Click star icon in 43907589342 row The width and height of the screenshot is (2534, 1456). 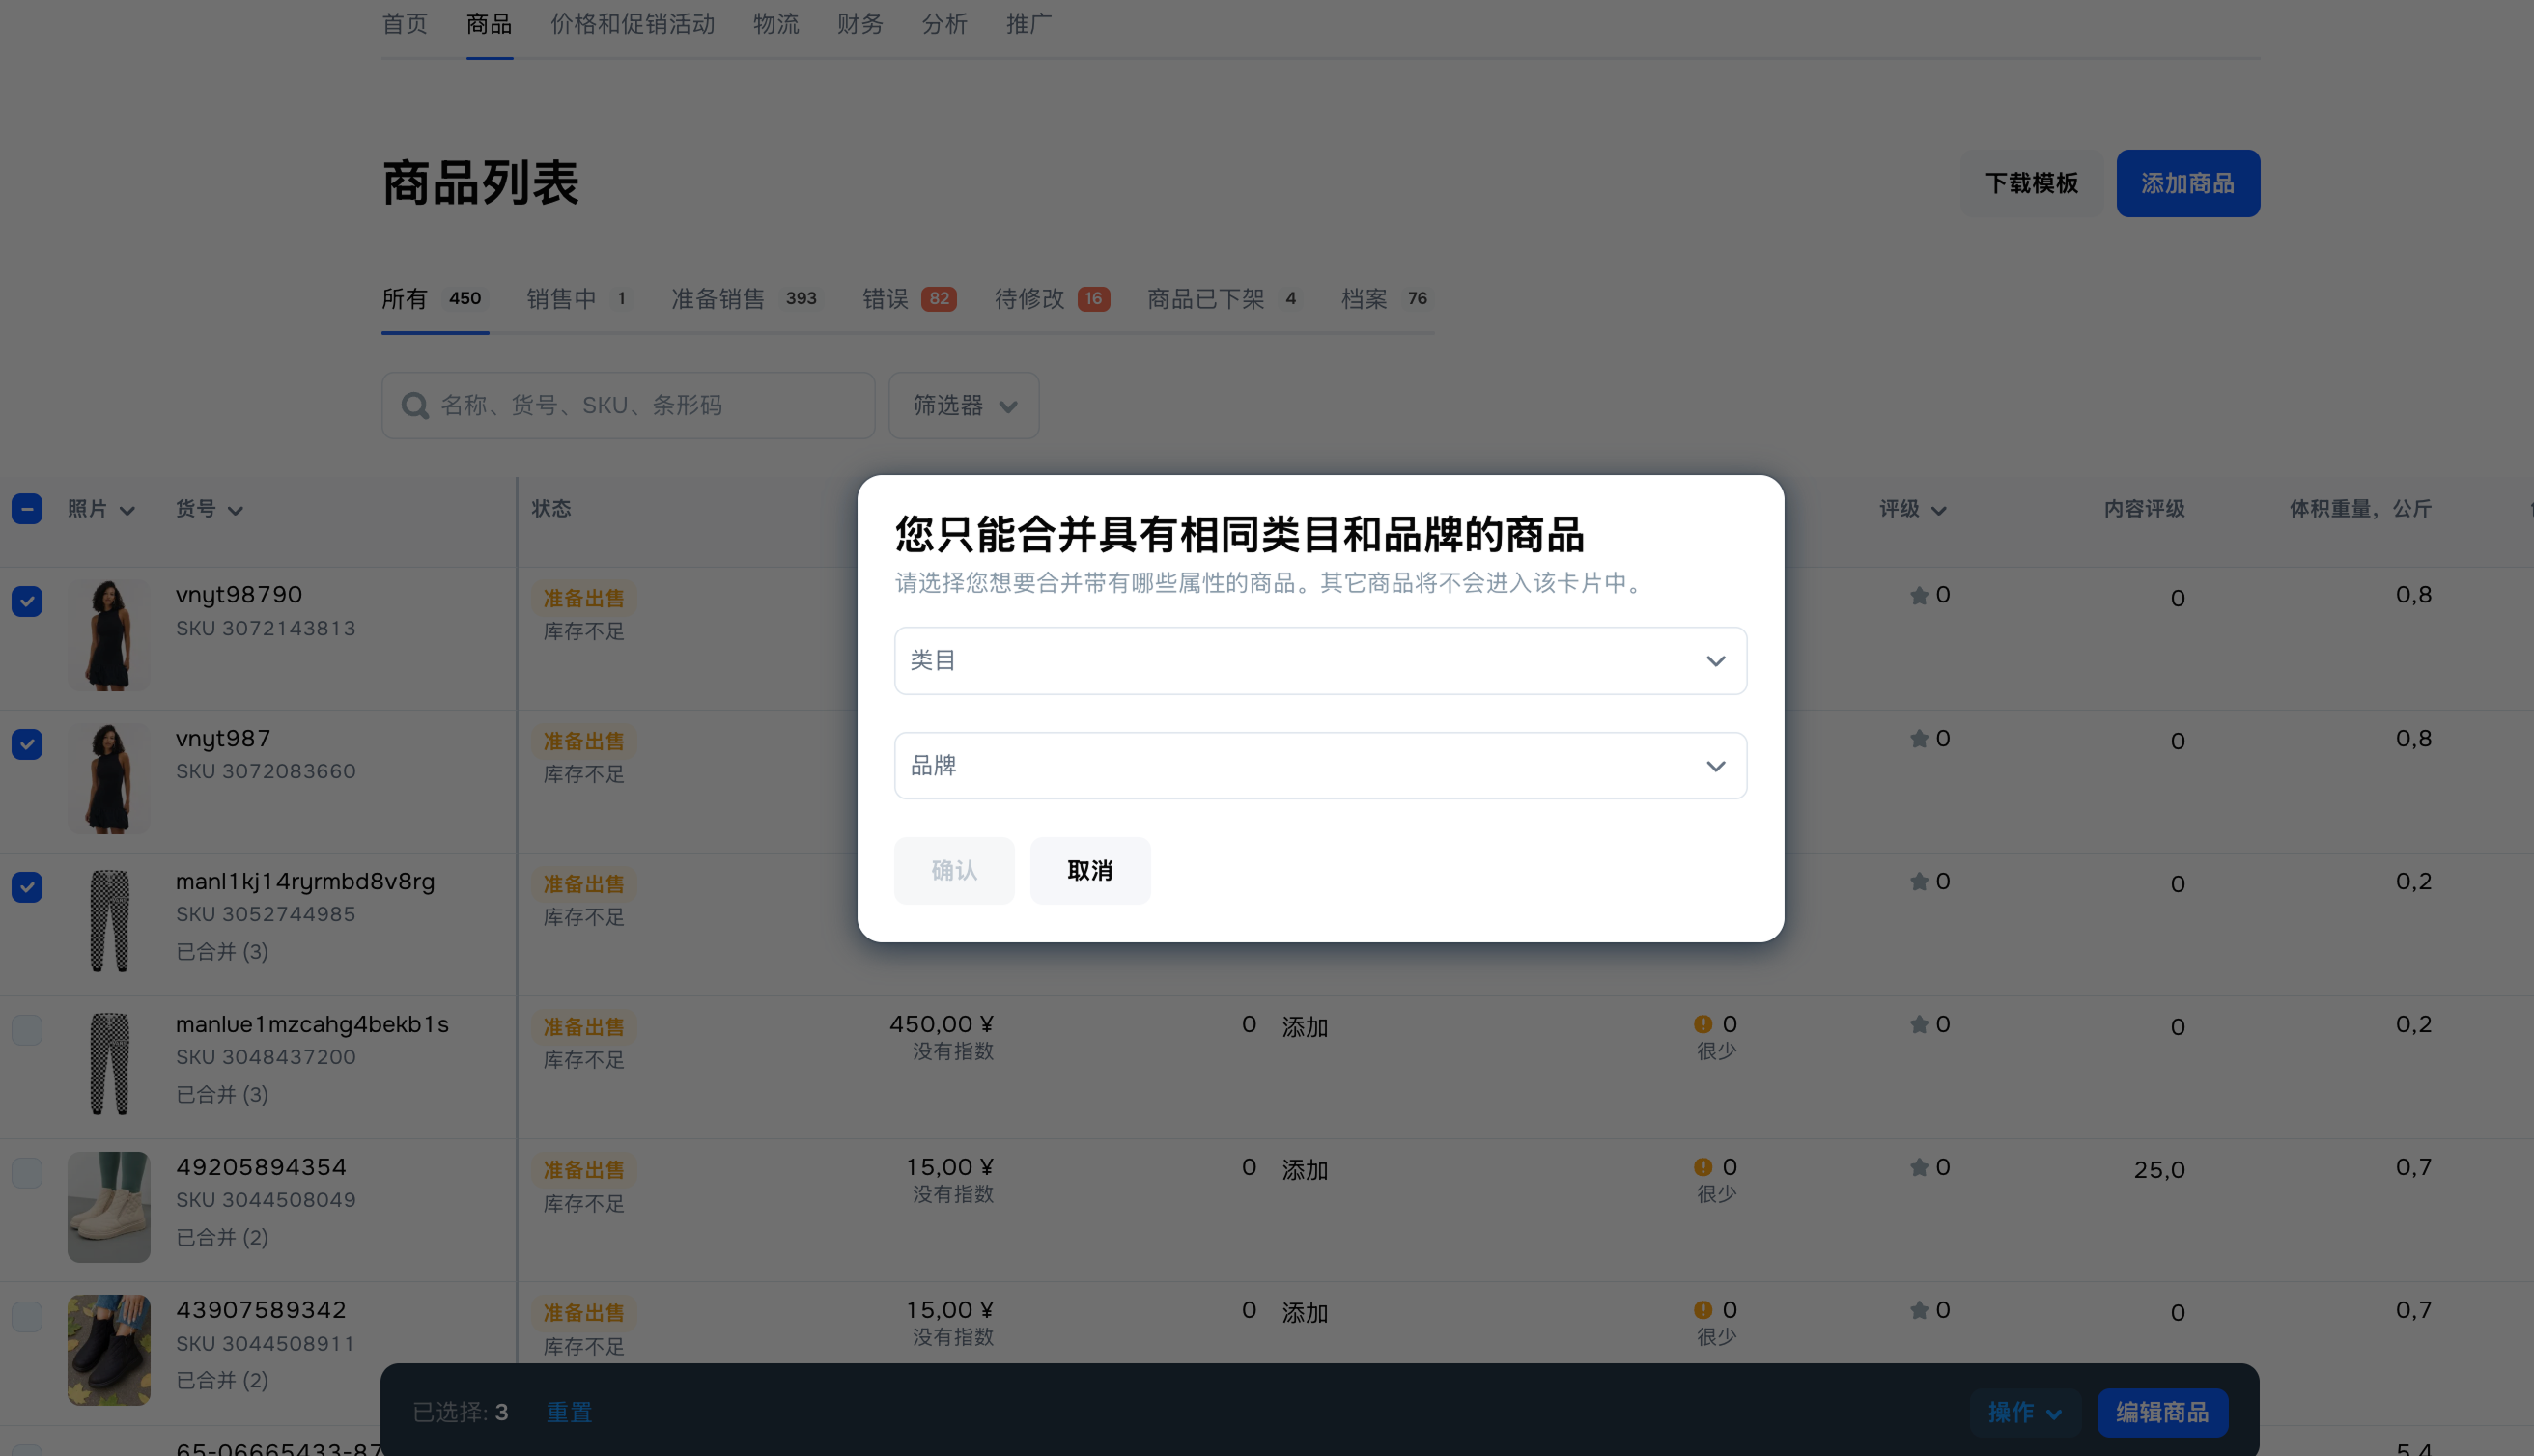pyautogui.click(x=1918, y=1310)
